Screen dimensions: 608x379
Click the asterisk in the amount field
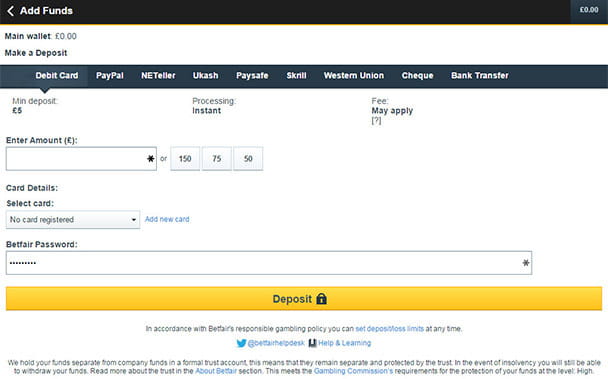150,159
